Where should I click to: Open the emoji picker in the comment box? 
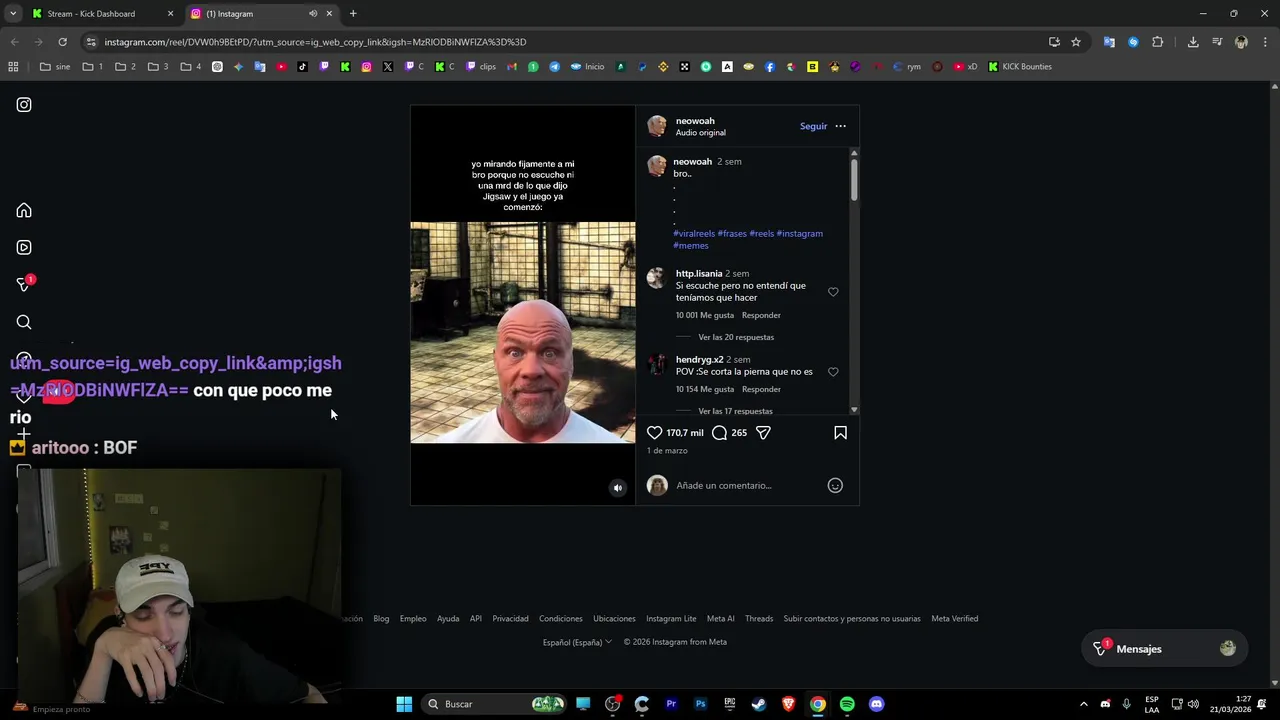pyautogui.click(x=835, y=486)
